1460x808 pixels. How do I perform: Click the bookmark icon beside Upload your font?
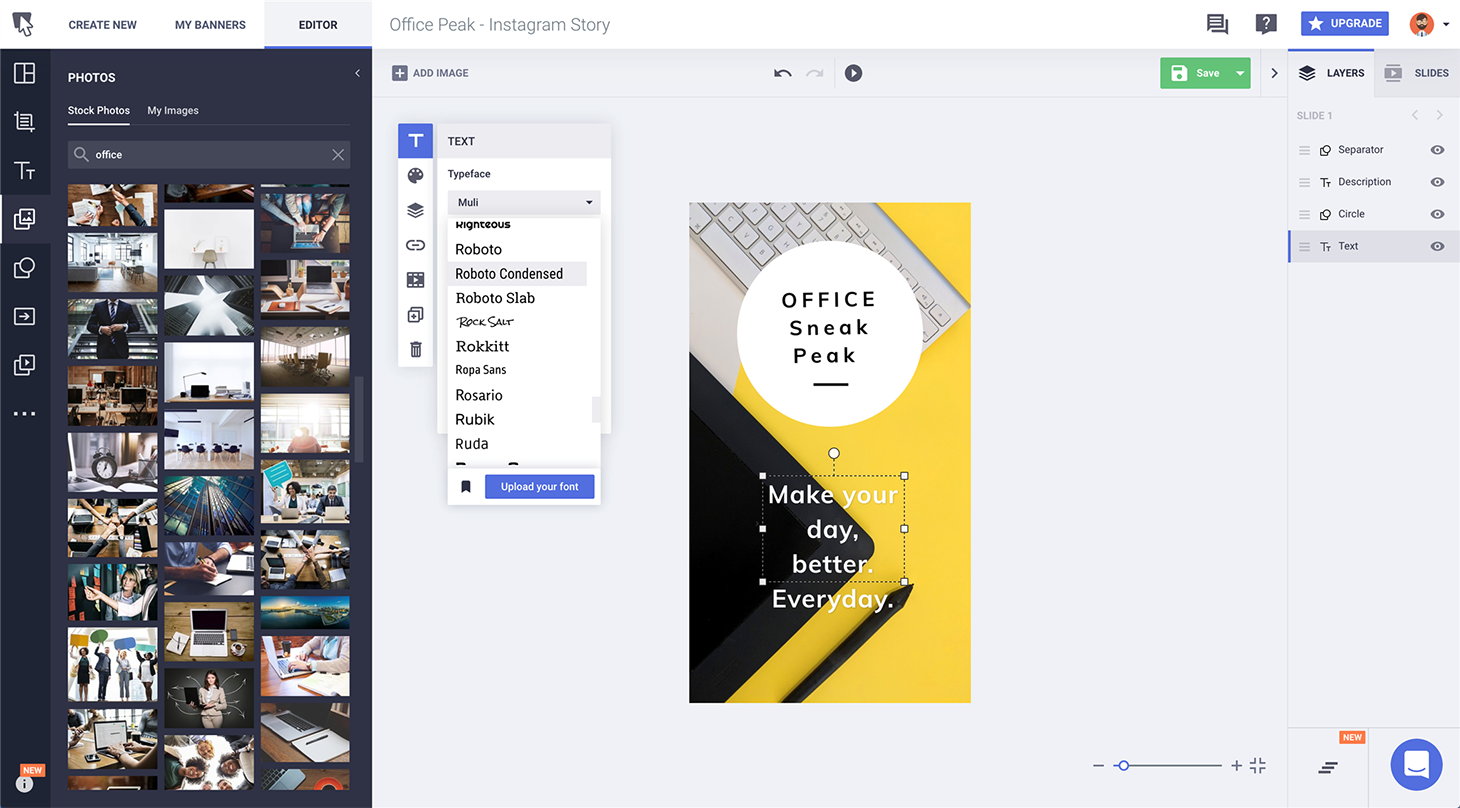(x=466, y=487)
